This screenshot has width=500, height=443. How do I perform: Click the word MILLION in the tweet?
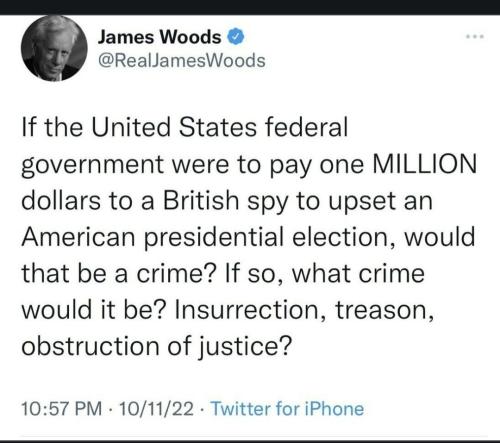click(425, 164)
